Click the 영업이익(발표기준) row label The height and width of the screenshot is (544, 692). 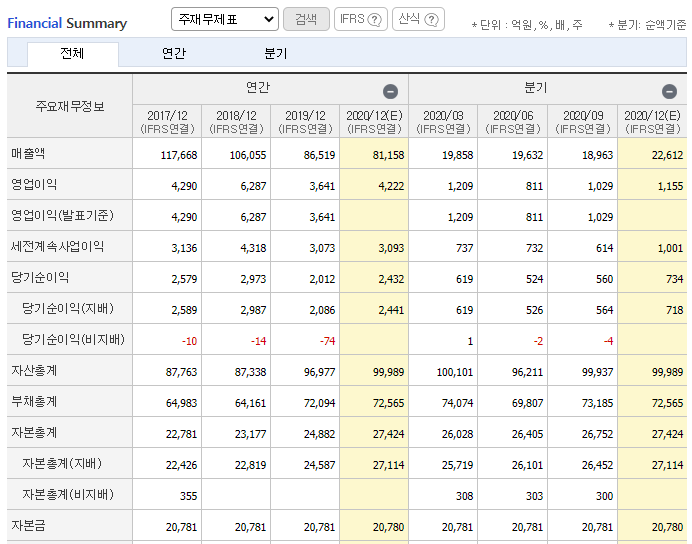(x=62, y=215)
